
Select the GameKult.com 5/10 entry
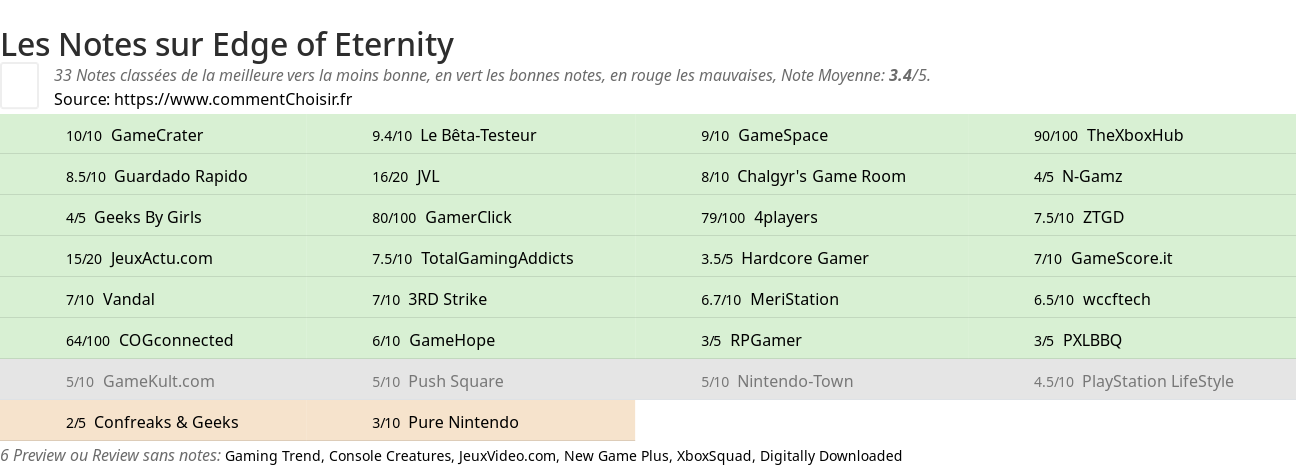point(140,381)
